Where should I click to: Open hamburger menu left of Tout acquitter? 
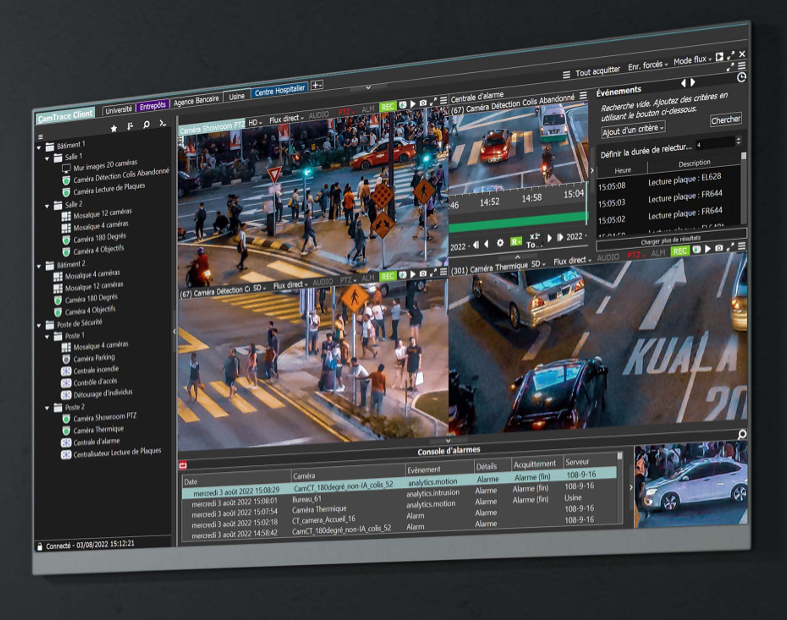click(x=566, y=75)
